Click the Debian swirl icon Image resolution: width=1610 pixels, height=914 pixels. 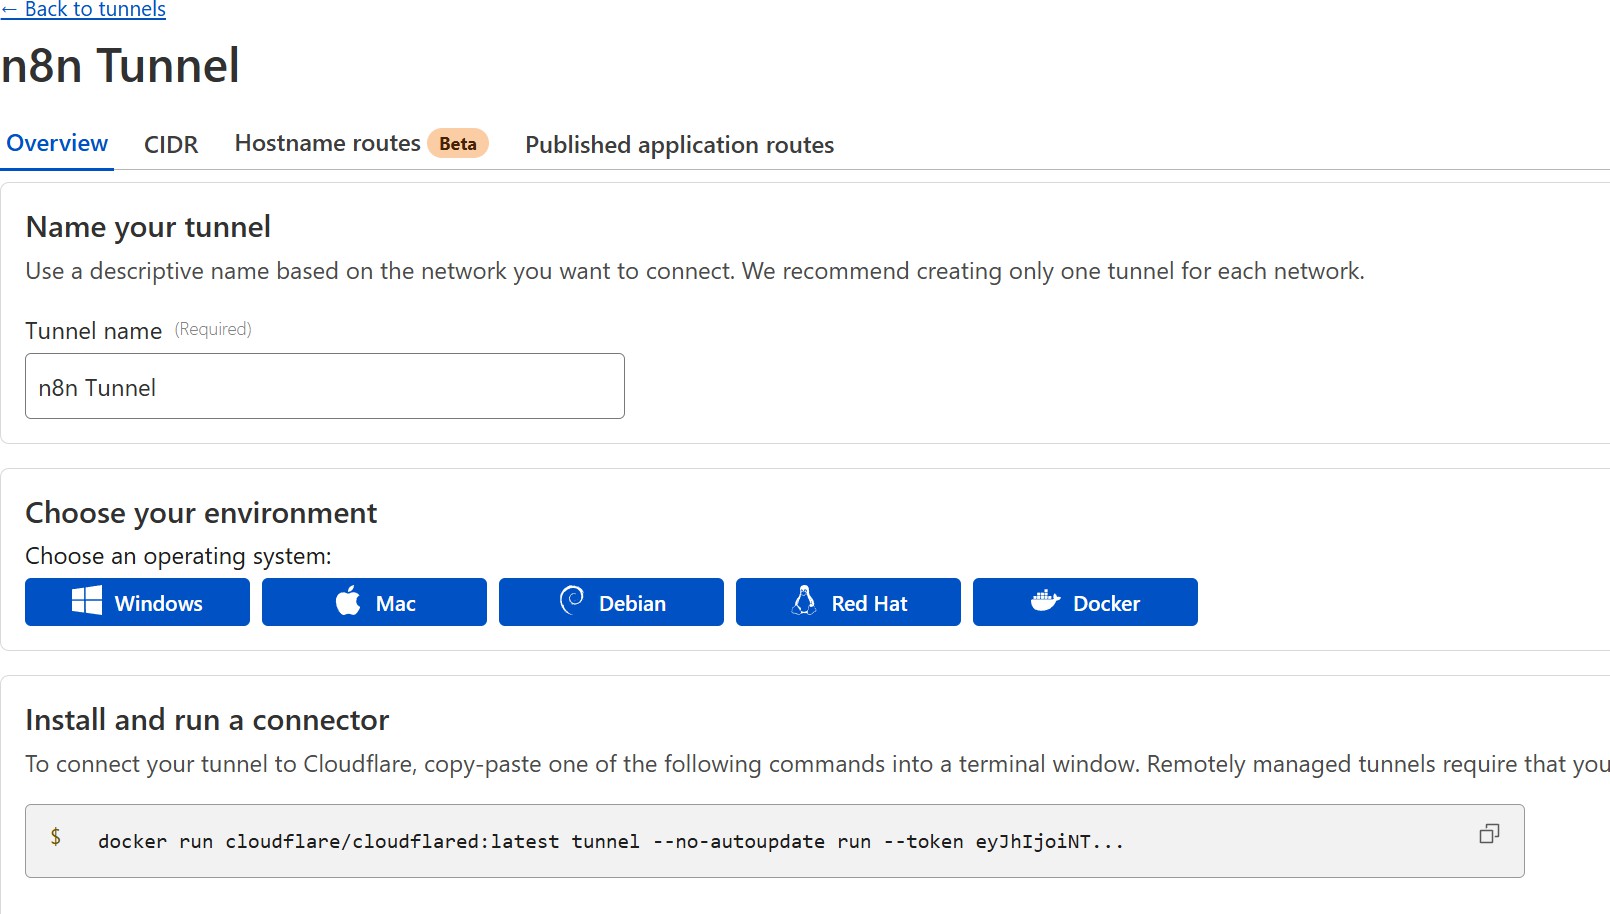click(570, 601)
